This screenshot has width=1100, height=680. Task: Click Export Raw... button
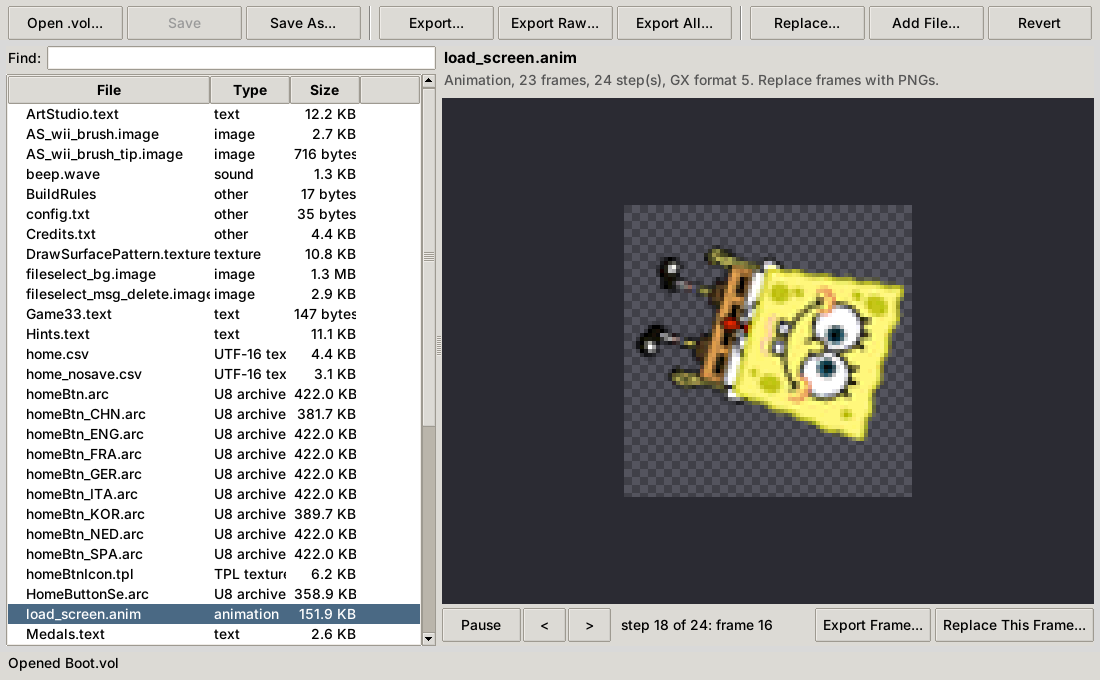point(555,23)
